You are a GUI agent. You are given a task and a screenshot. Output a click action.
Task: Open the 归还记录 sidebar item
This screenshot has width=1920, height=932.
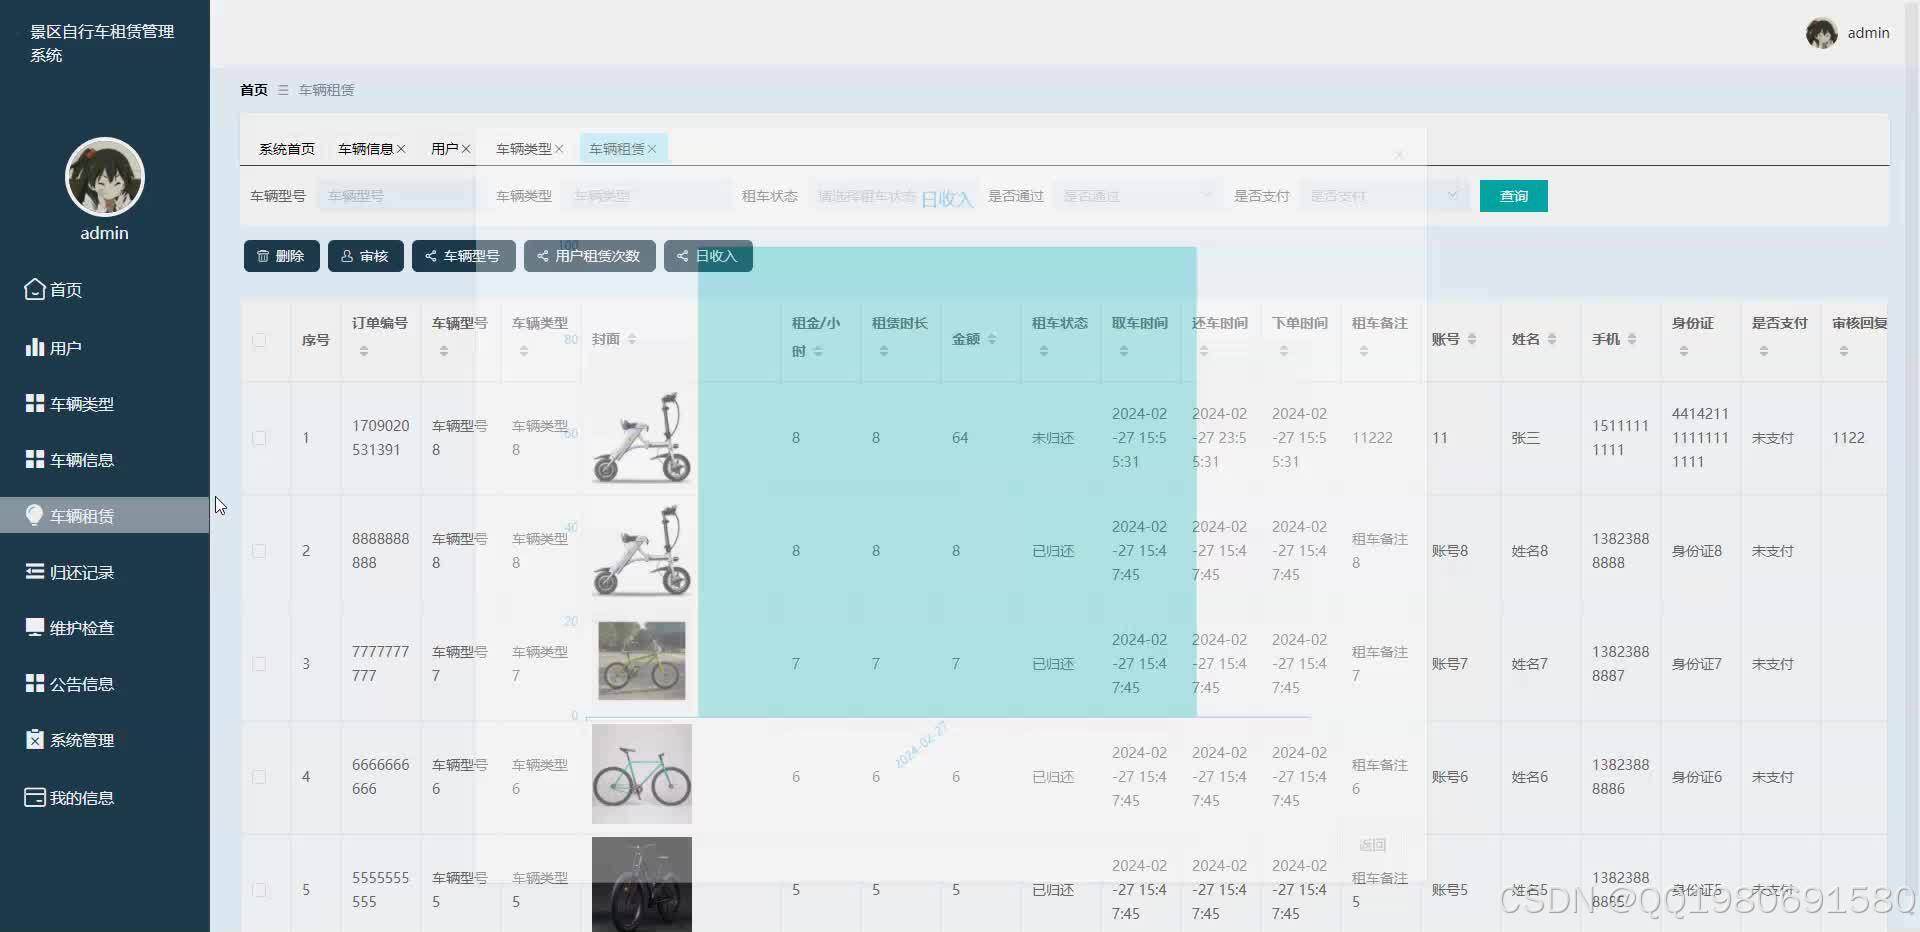[83, 571]
